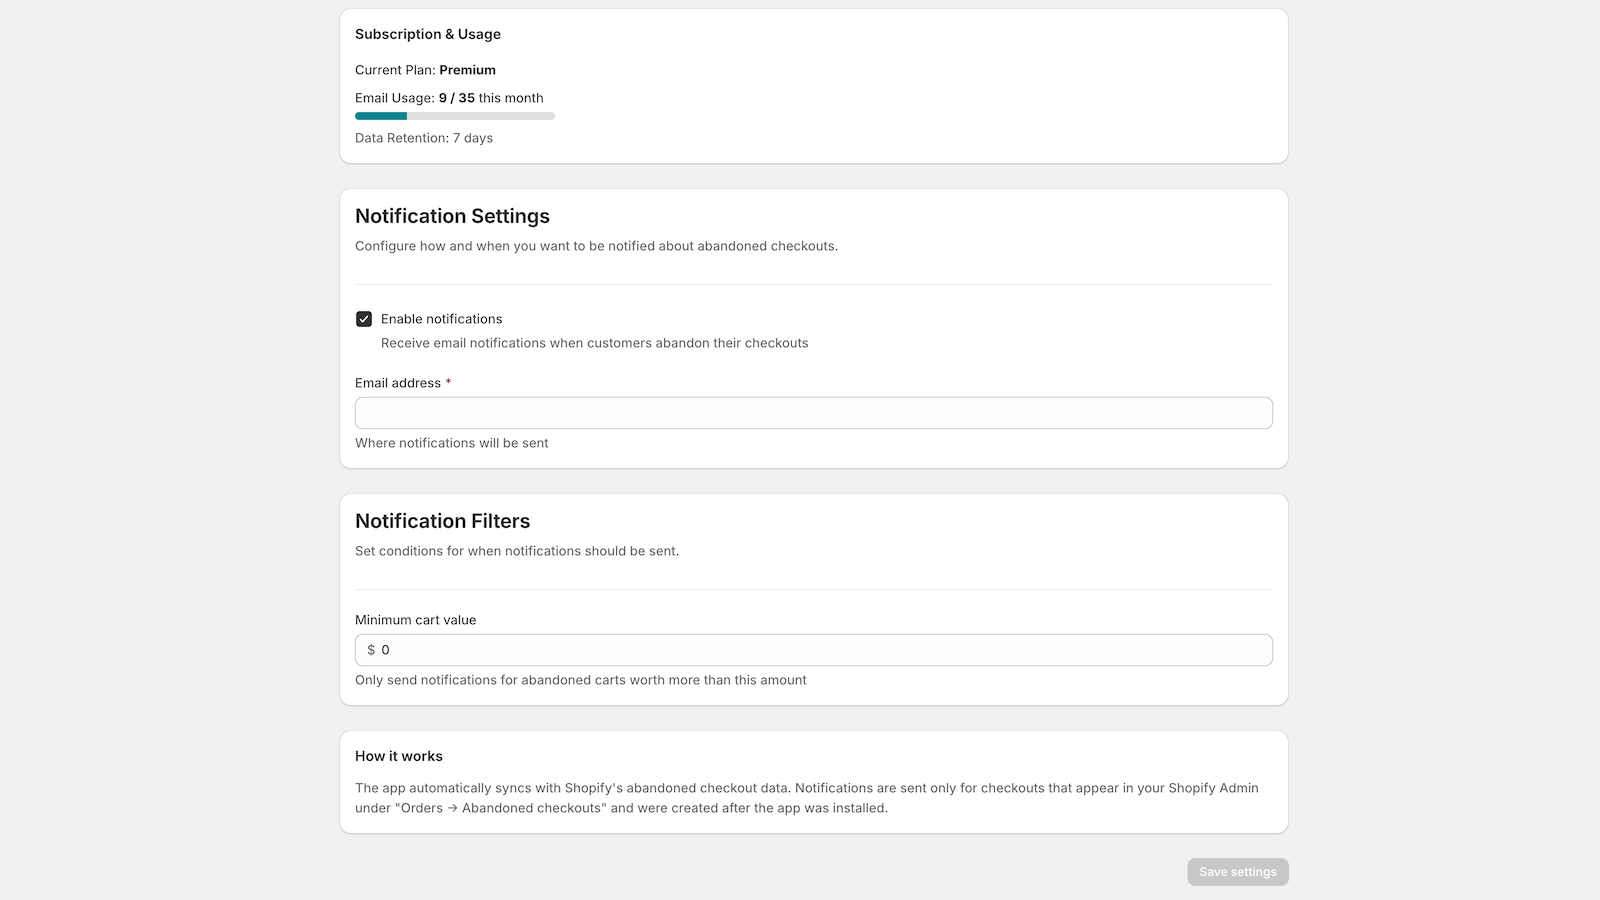Click the Minimum cart value label

coord(415,620)
